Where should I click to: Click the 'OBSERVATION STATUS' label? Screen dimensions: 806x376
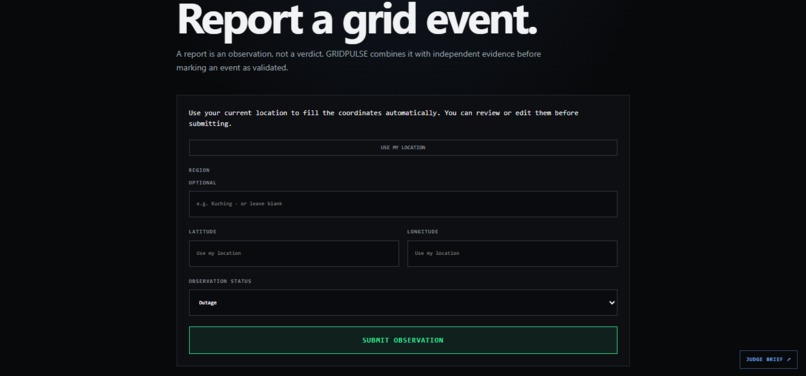[x=220, y=281]
